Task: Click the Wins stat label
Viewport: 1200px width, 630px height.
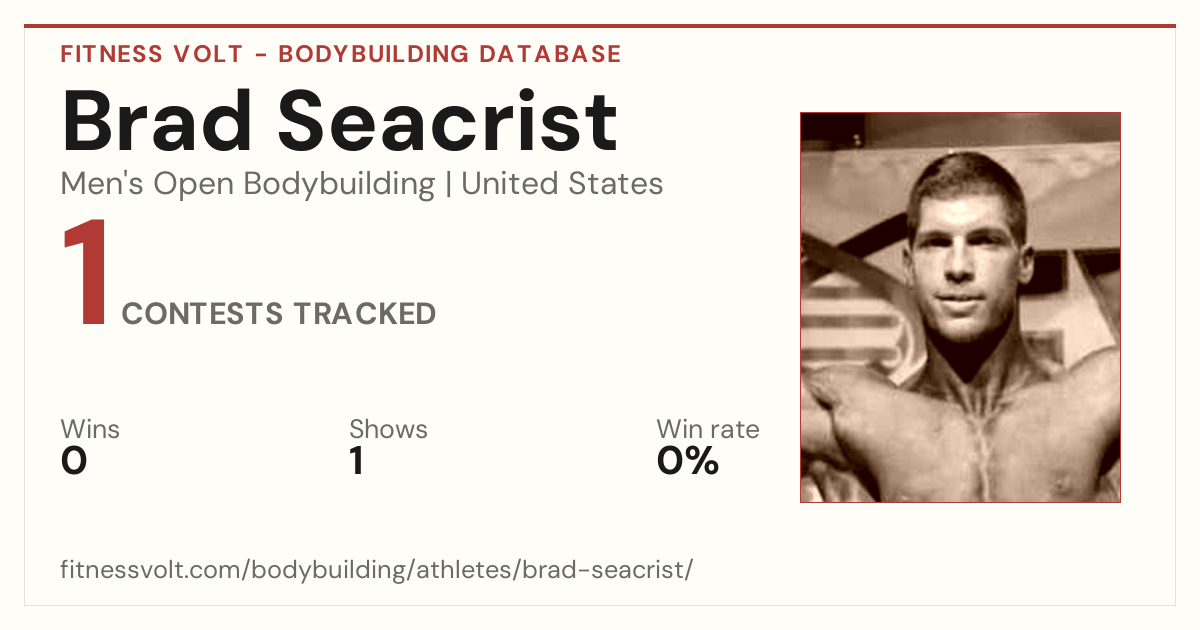Action: [90, 430]
